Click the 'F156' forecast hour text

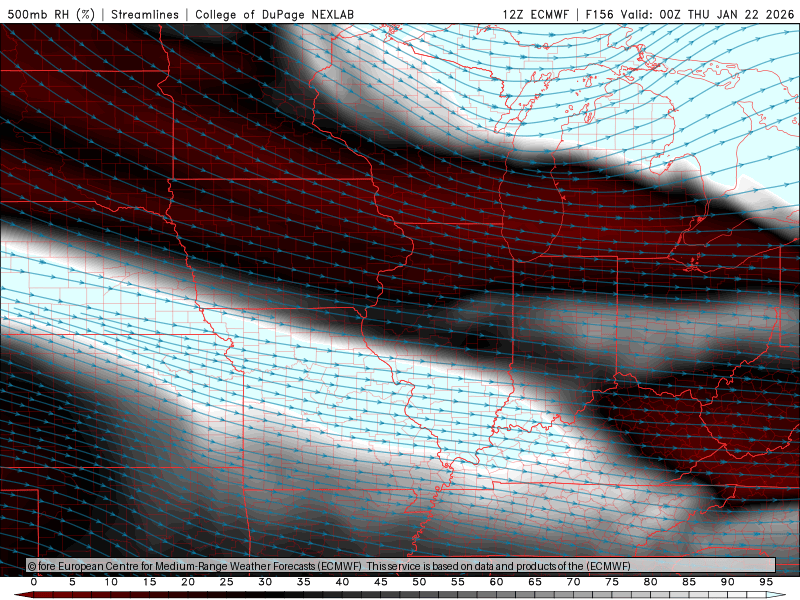coord(599,14)
